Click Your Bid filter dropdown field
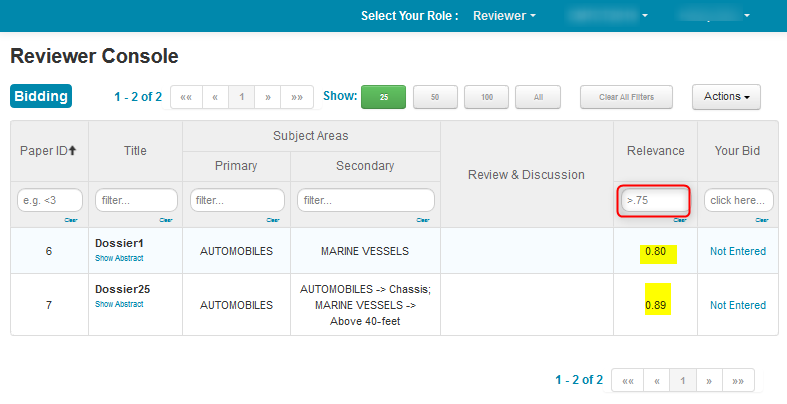 coord(738,200)
